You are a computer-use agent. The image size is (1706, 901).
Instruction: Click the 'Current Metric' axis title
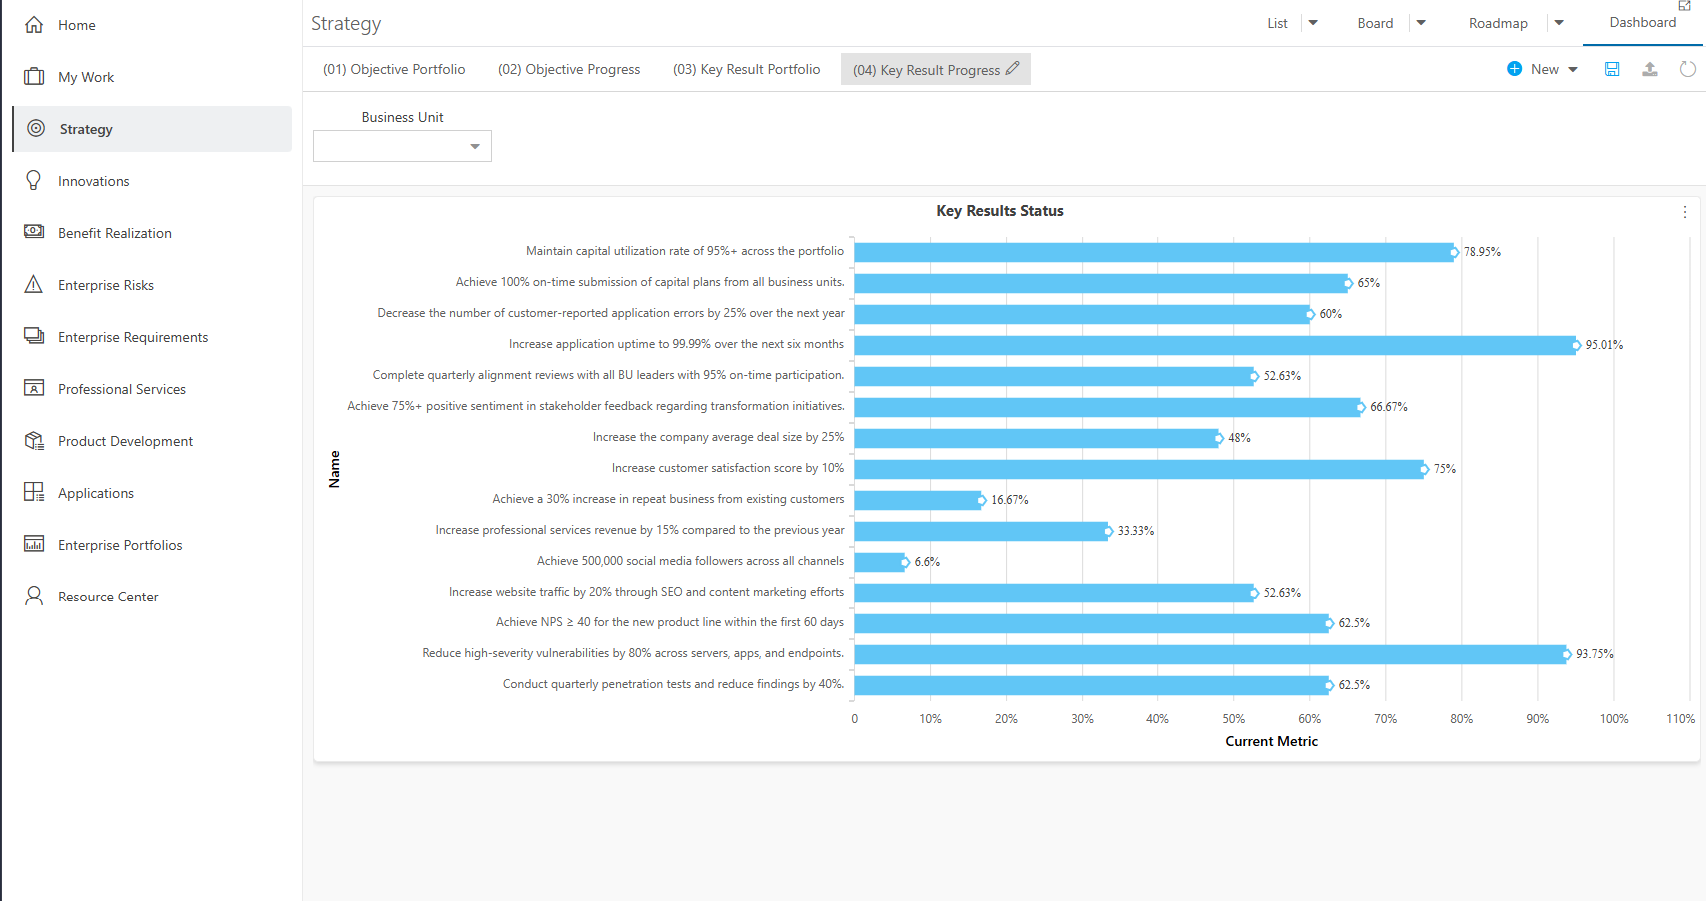1271,741
